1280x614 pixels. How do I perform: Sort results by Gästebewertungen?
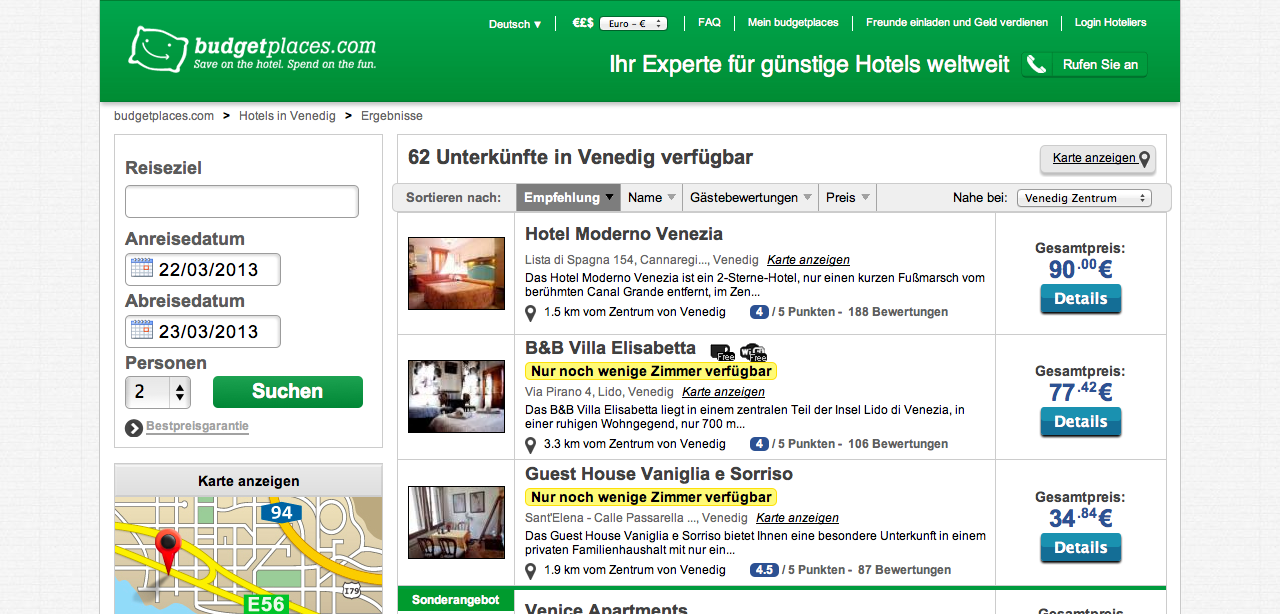pyautogui.click(x=750, y=198)
